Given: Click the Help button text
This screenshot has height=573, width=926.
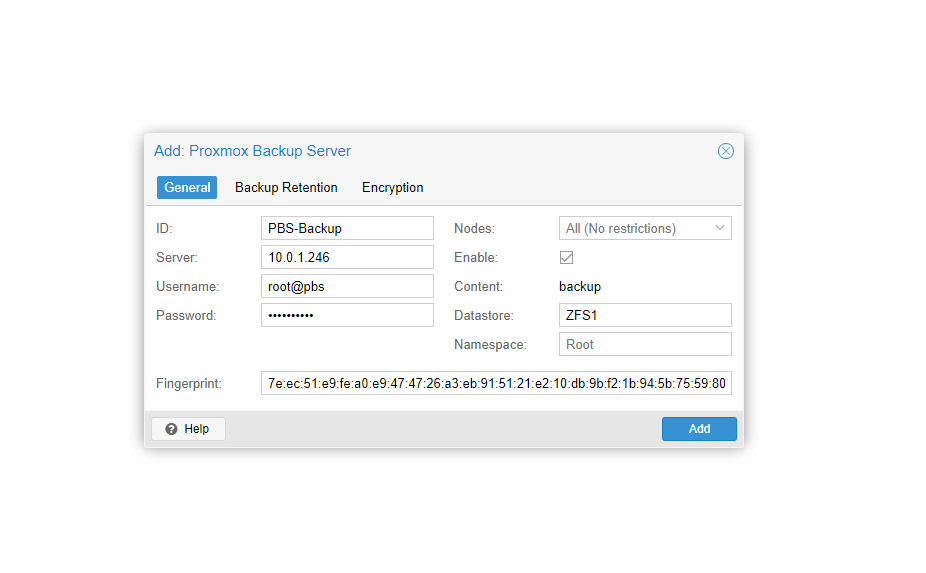Looking at the screenshot, I should [197, 429].
